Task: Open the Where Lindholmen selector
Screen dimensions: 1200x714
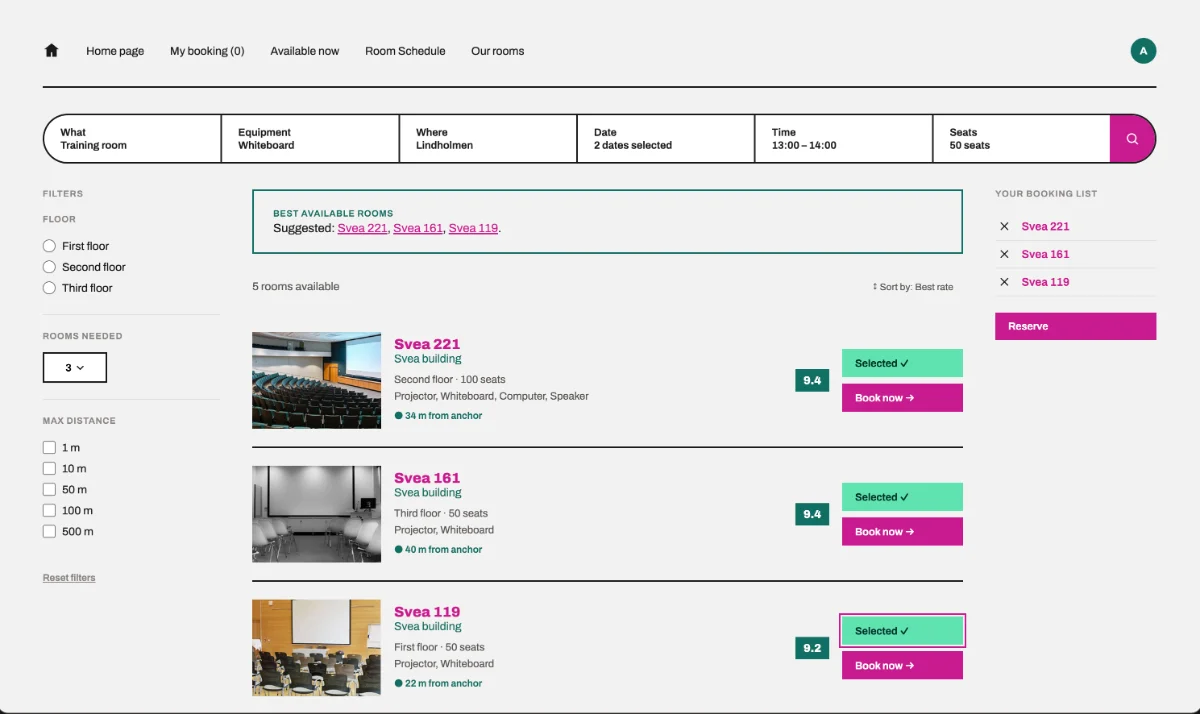Action: pyautogui.click(x=488, y=139)
